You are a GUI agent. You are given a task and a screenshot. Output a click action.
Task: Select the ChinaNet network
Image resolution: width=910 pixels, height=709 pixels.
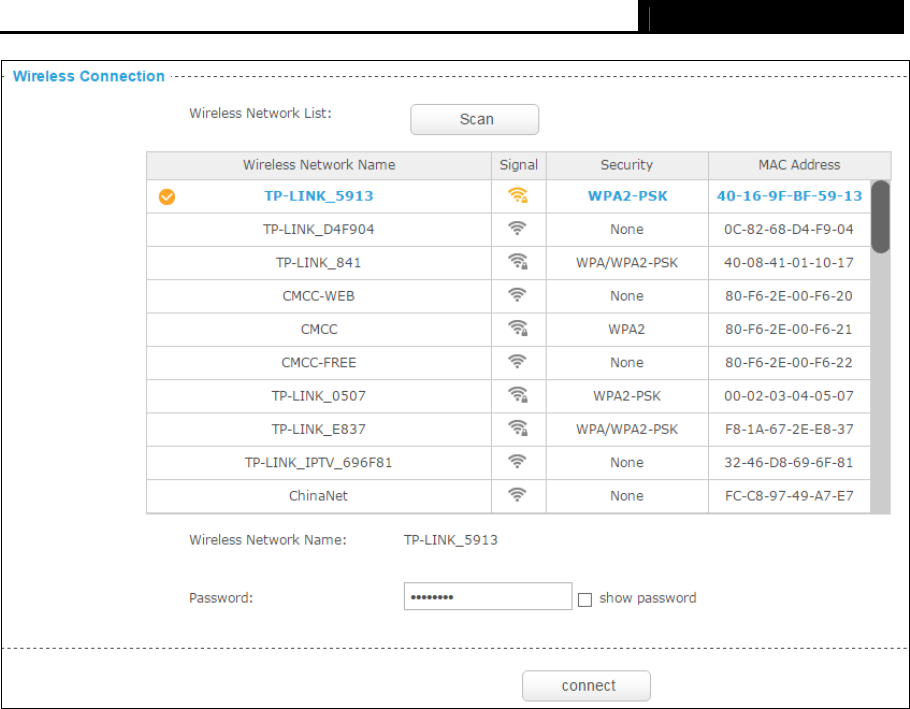(x=319, y=496)
